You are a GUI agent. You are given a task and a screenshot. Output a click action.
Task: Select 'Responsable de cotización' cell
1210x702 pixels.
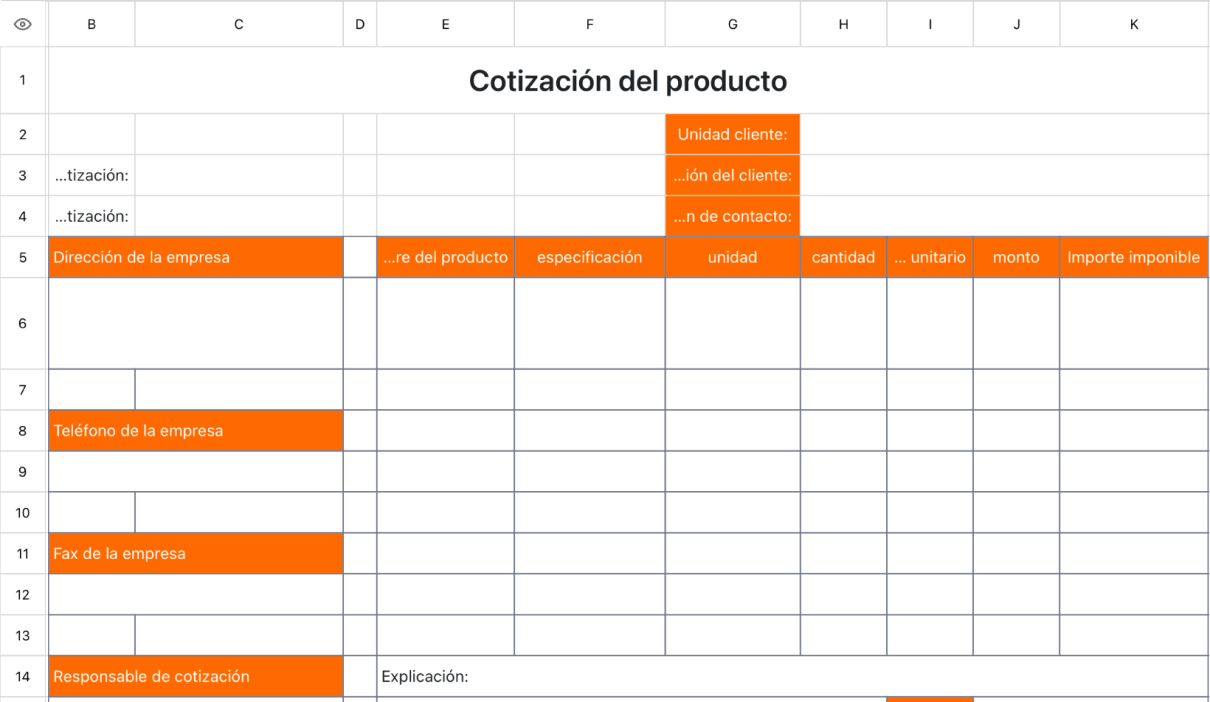(196, 676)
